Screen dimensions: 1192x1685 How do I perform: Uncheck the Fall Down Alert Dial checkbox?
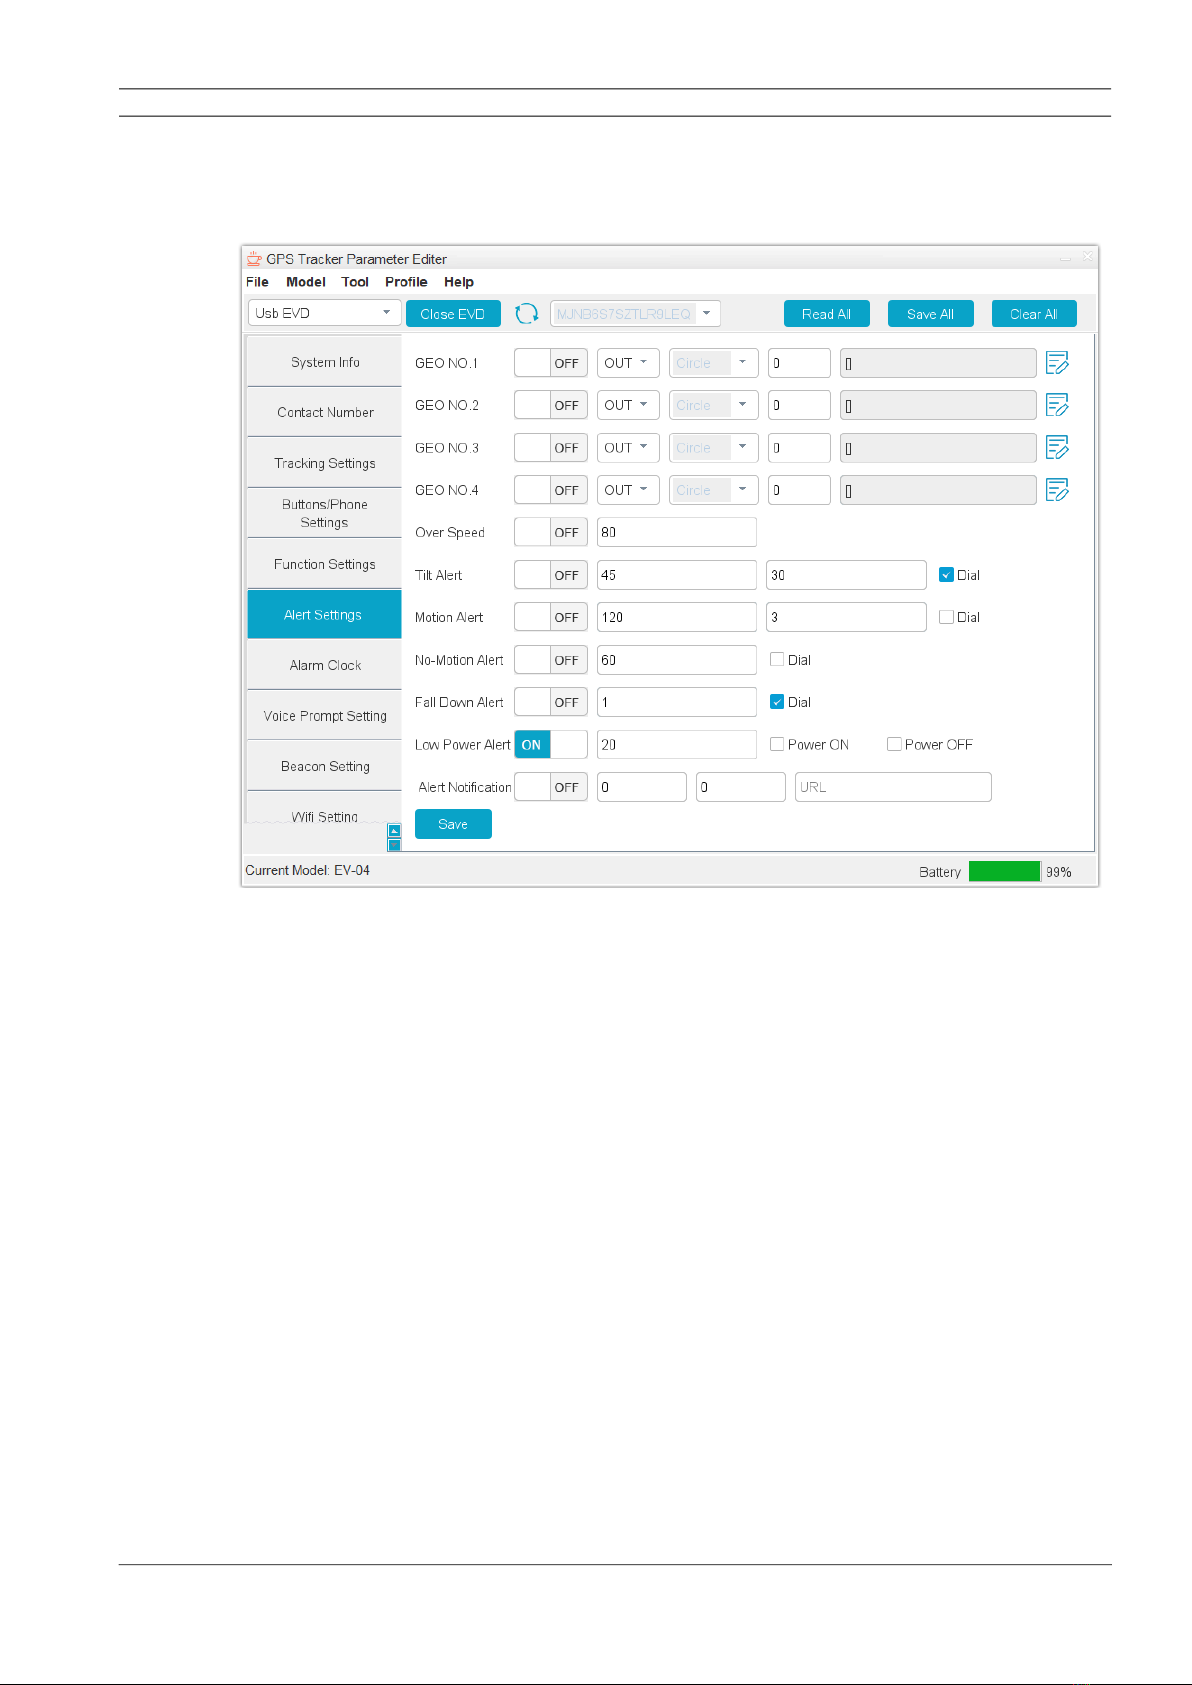pos(777,702)
